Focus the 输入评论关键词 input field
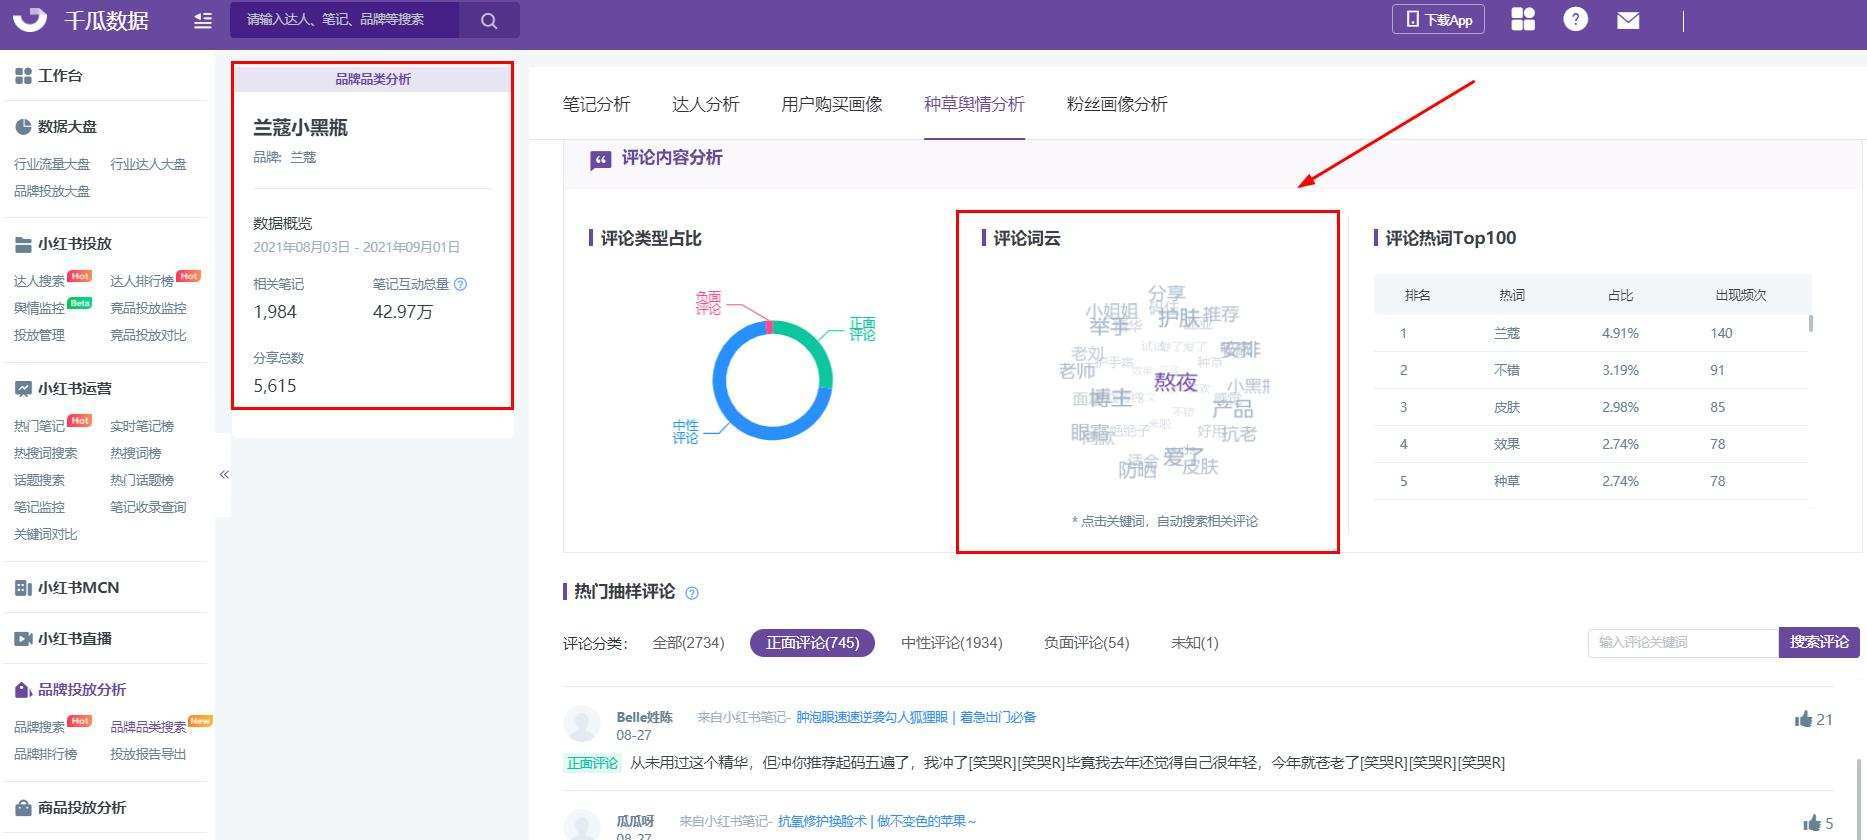The height and width of the screenshot is (840, 1867). click(x=1683, y=642)
